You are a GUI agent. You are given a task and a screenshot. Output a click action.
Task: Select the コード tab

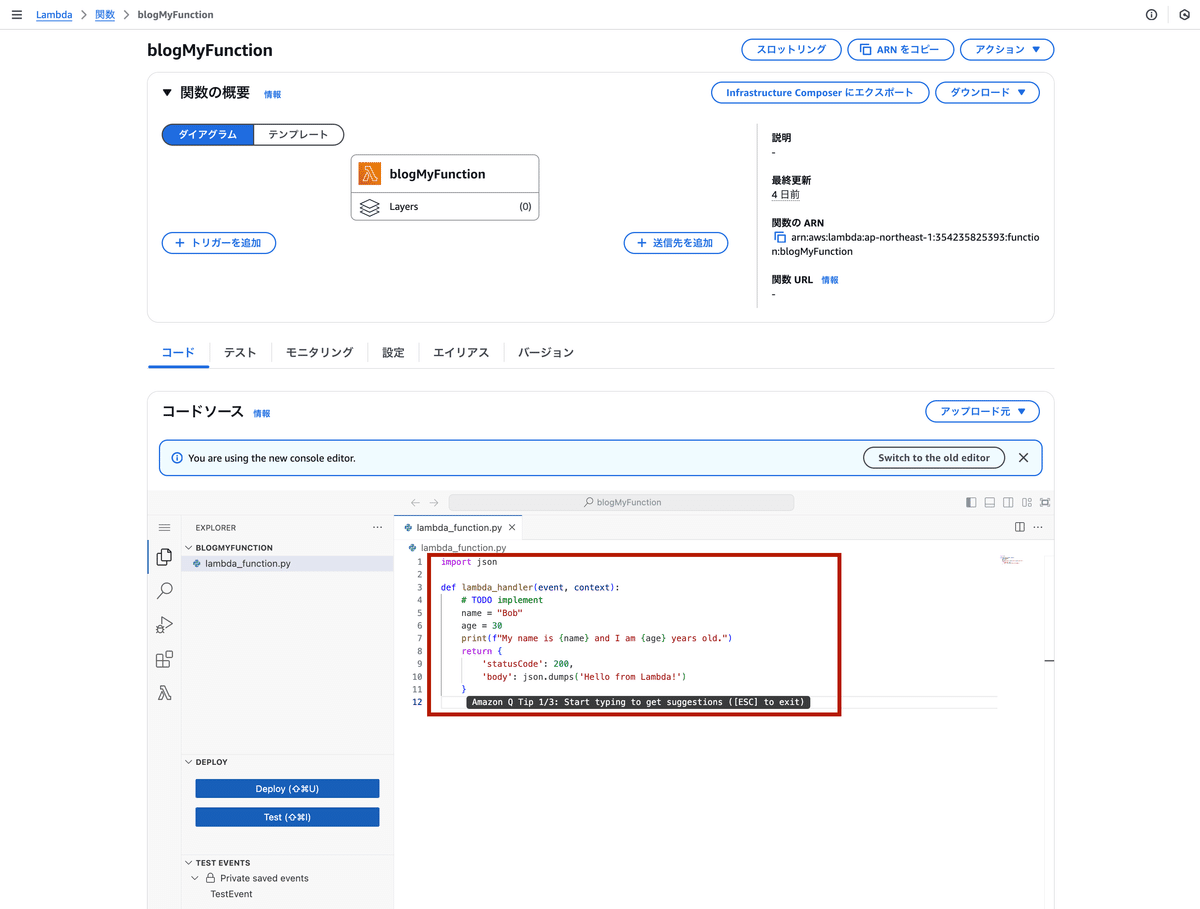tap(178, 352)
